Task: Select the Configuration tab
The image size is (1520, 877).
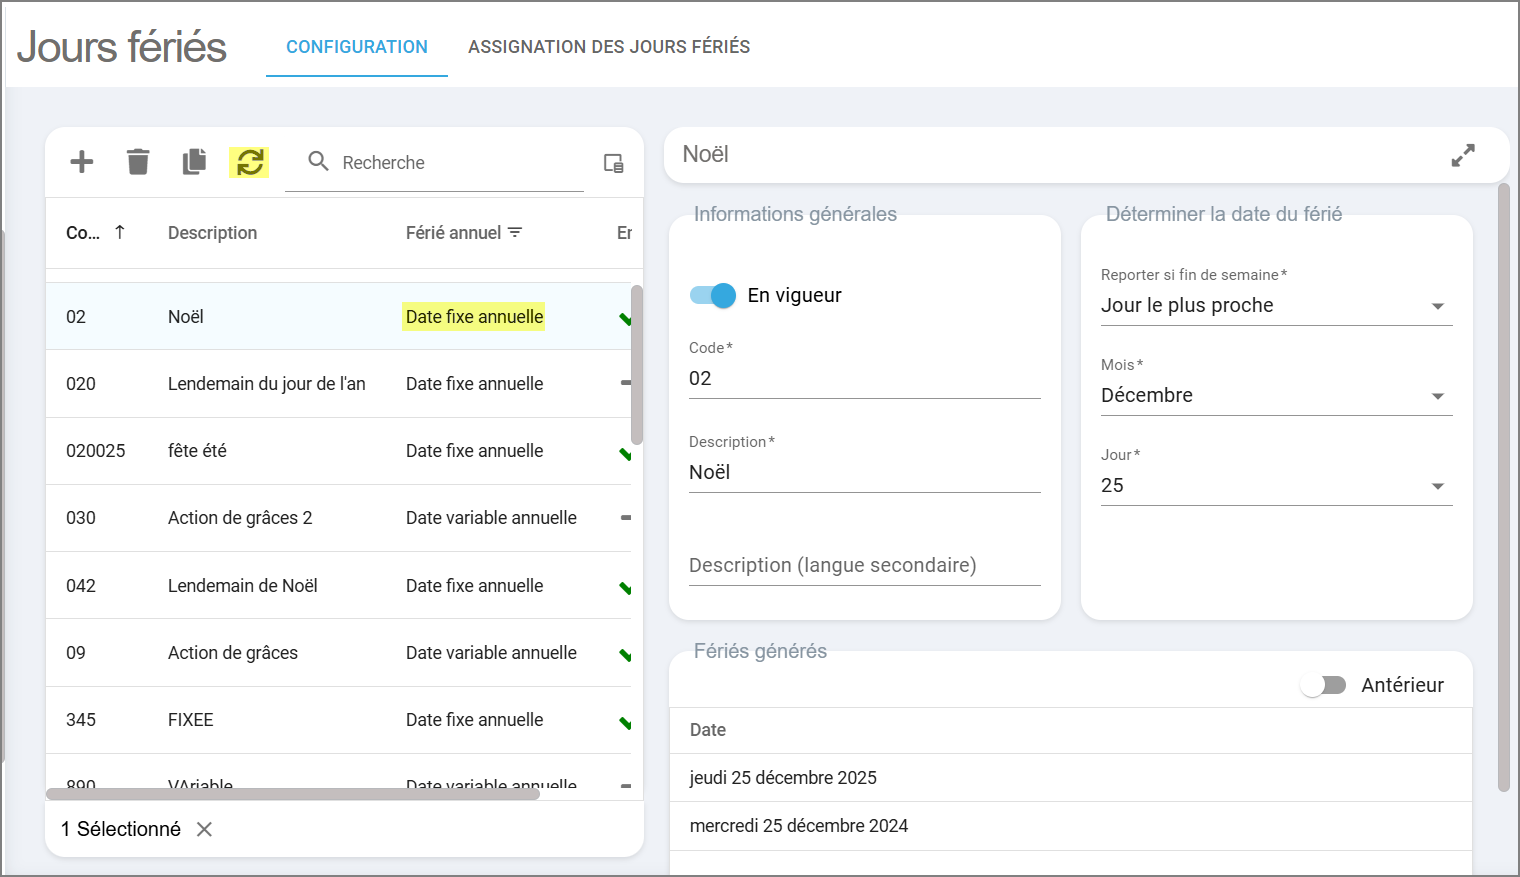Action: point(357,47)
